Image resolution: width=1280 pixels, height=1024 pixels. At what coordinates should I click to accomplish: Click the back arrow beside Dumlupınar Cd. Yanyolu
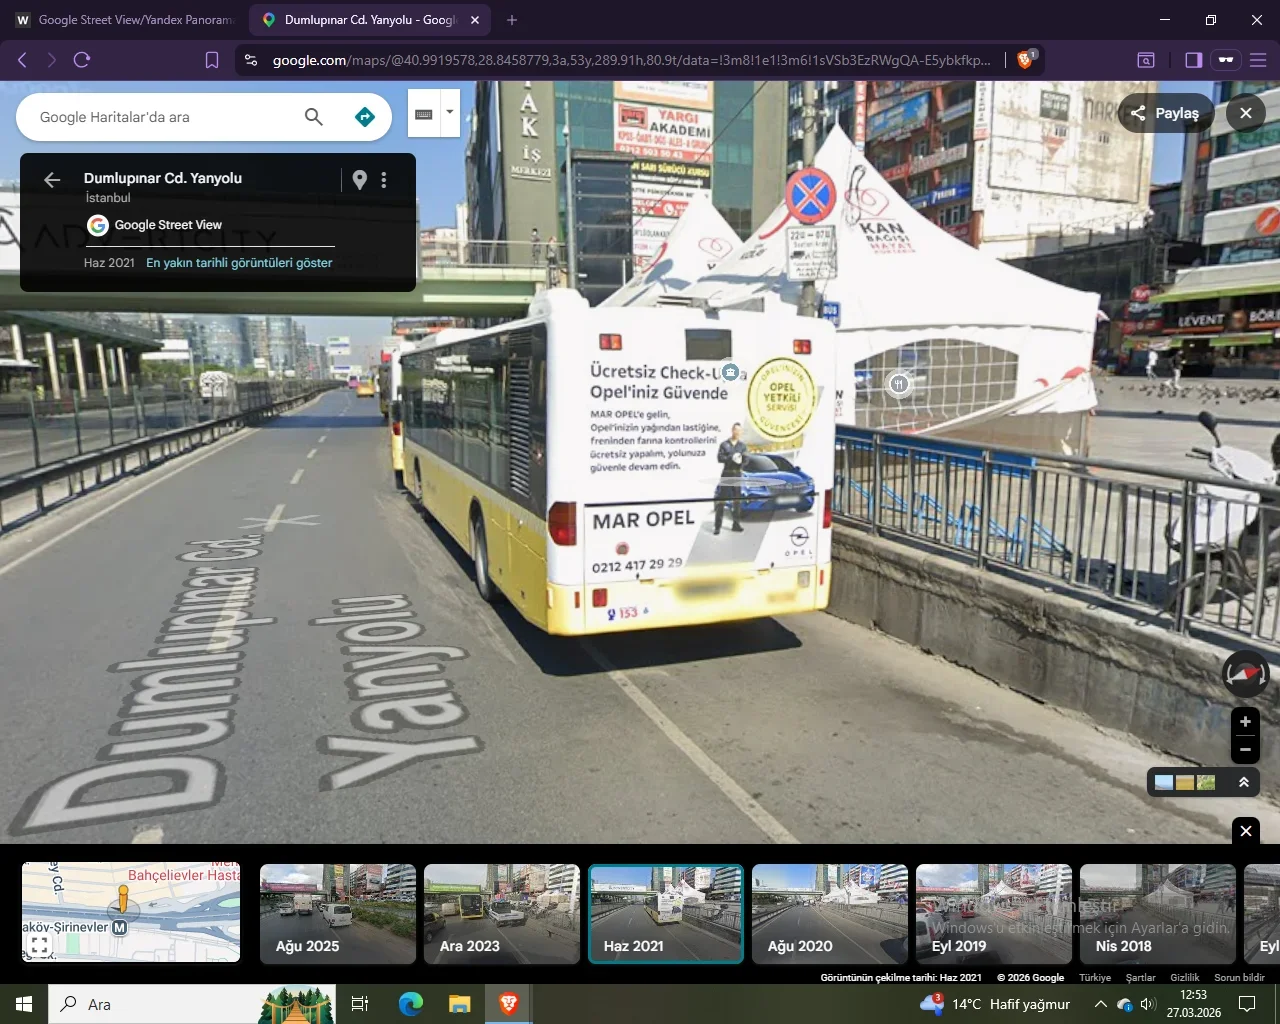52,180
